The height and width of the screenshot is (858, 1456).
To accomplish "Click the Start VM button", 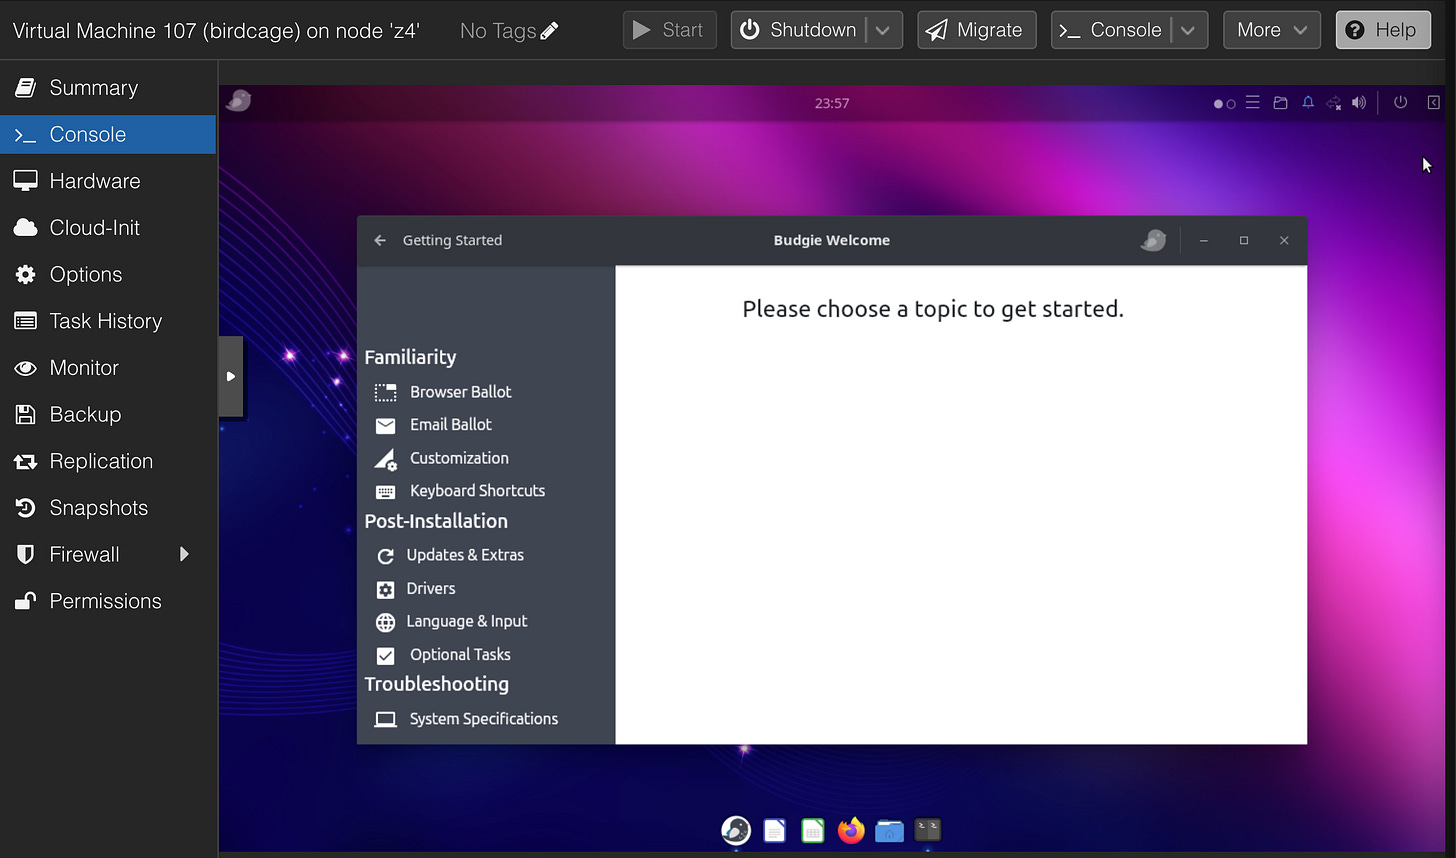I will [x=670, y=30].
